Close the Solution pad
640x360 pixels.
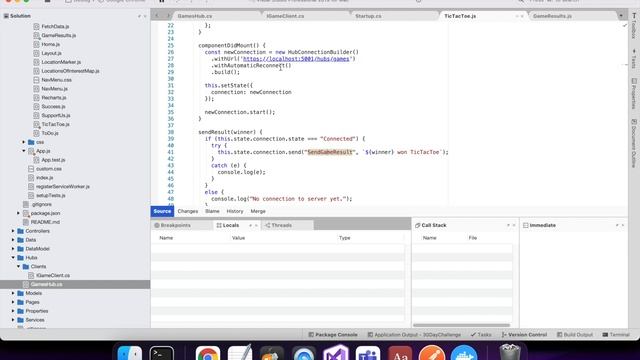(x=145, y=16)
